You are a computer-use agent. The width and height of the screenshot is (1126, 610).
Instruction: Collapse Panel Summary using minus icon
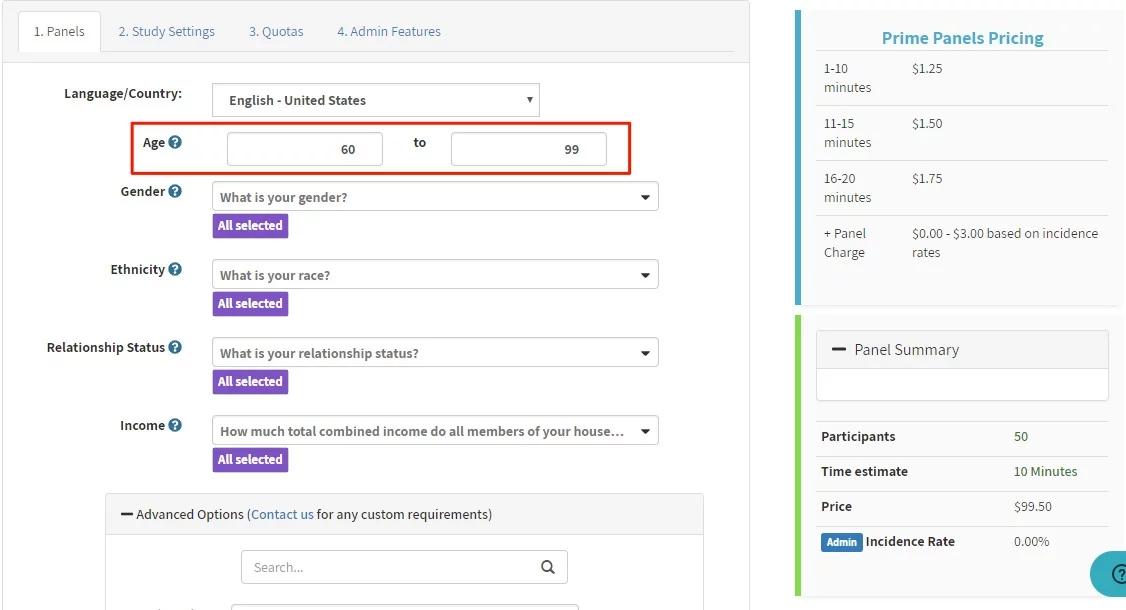pyautogui.click(x=838, y=350)
